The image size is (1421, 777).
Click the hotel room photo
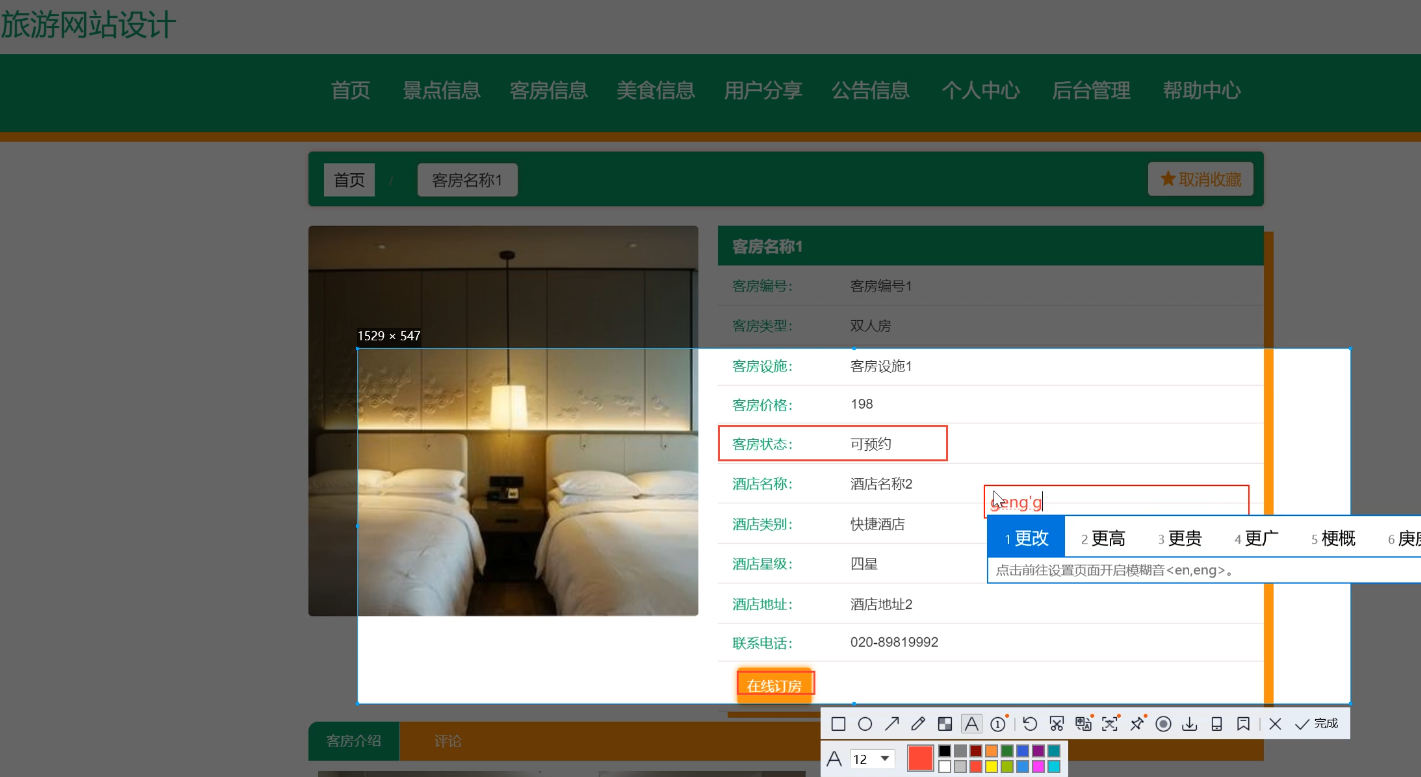503,420
